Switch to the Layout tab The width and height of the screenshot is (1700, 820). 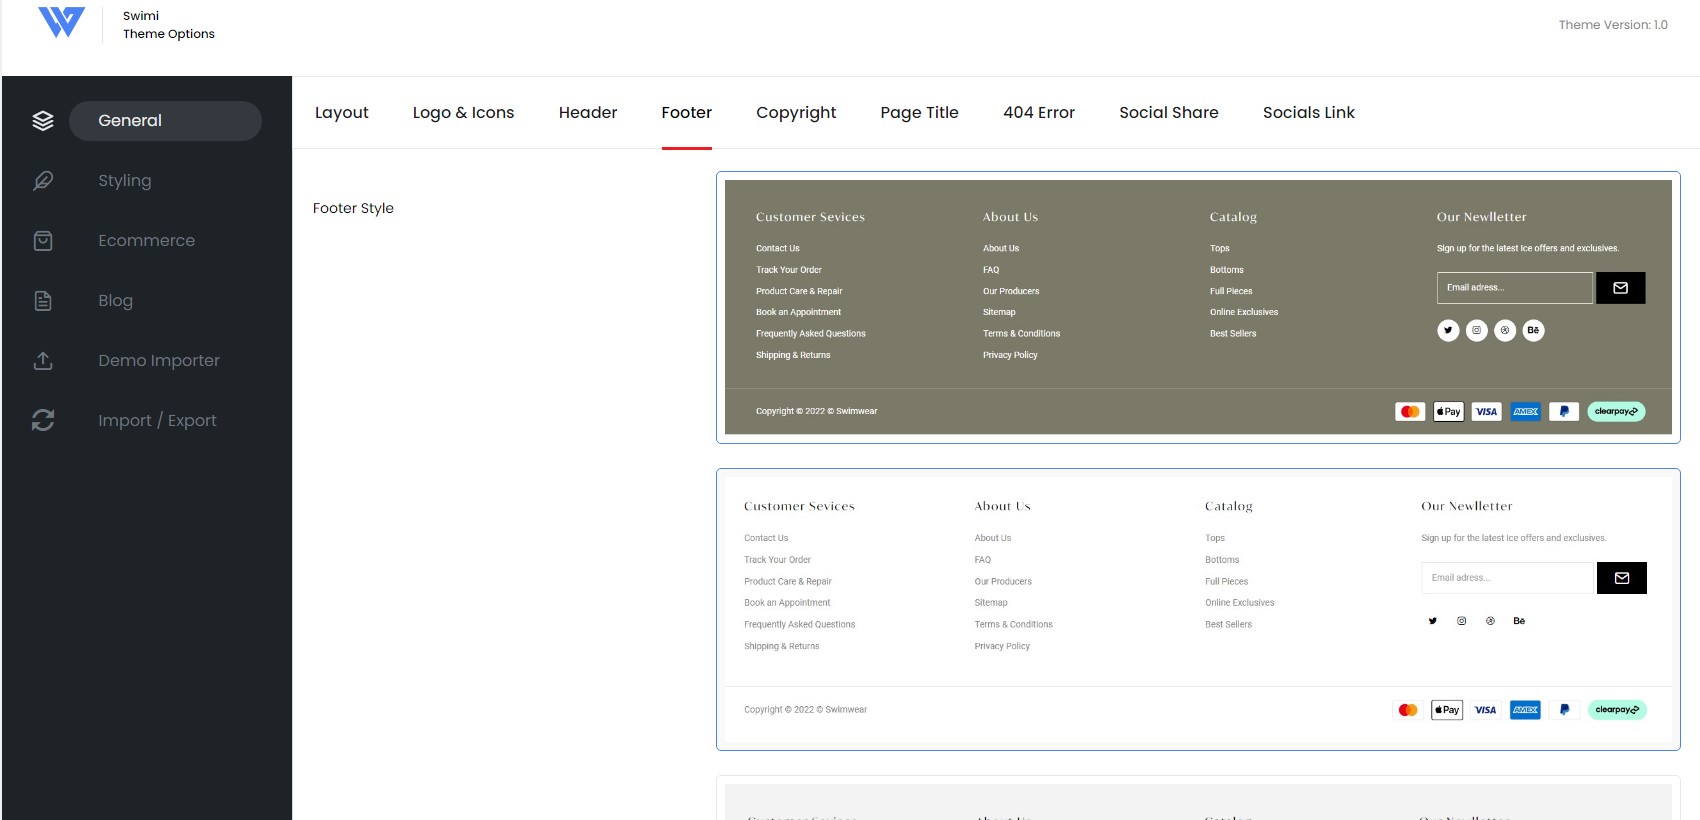342,113
